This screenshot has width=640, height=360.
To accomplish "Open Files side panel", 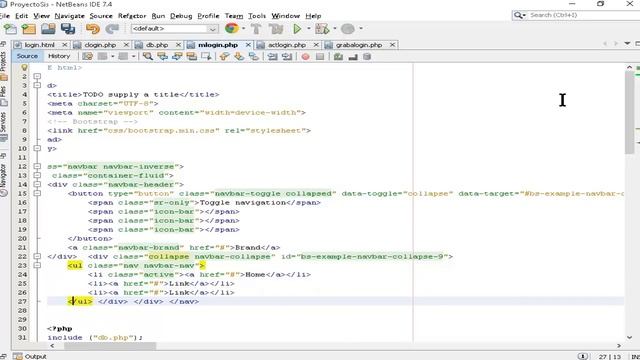I will pyautogui.click(x=4, y=96).
